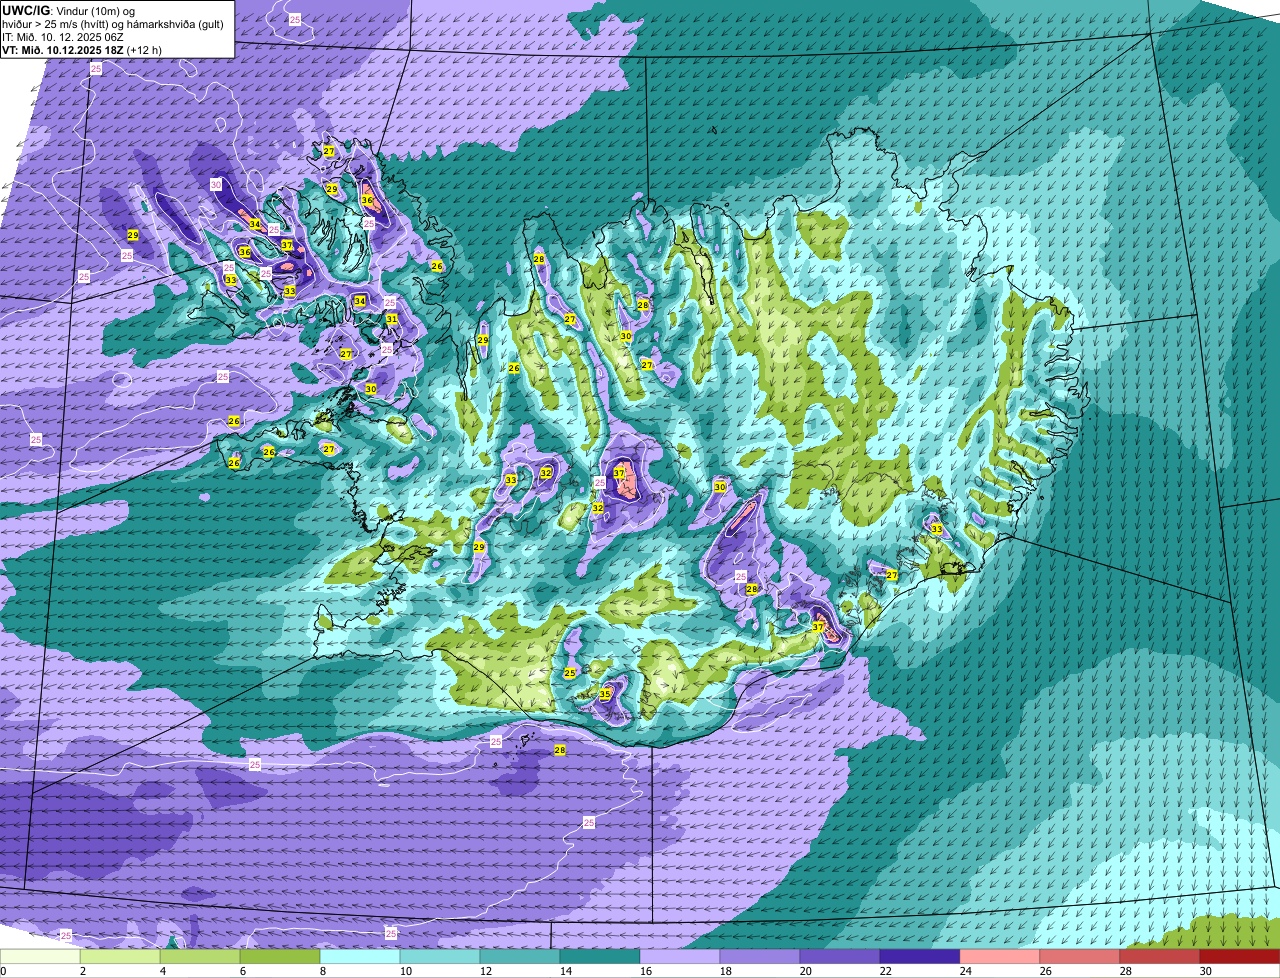
Task: Select the 2–4 m/s yellow-green legend swatch
Action: [120, 957]
